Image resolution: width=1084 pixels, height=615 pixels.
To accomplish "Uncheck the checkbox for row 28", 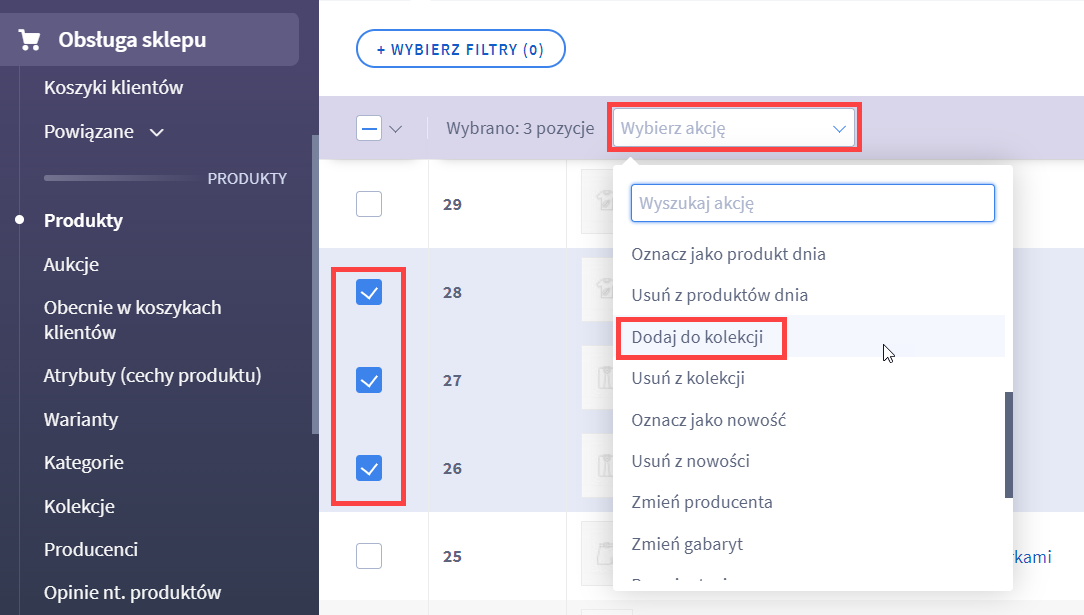I will click(x=368, y=292).
